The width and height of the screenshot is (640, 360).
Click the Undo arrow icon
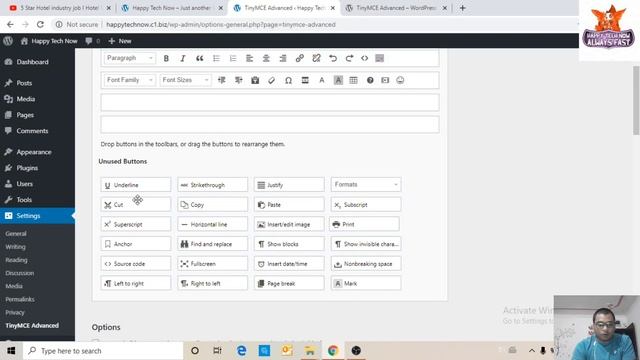click(x=333, y=58)
